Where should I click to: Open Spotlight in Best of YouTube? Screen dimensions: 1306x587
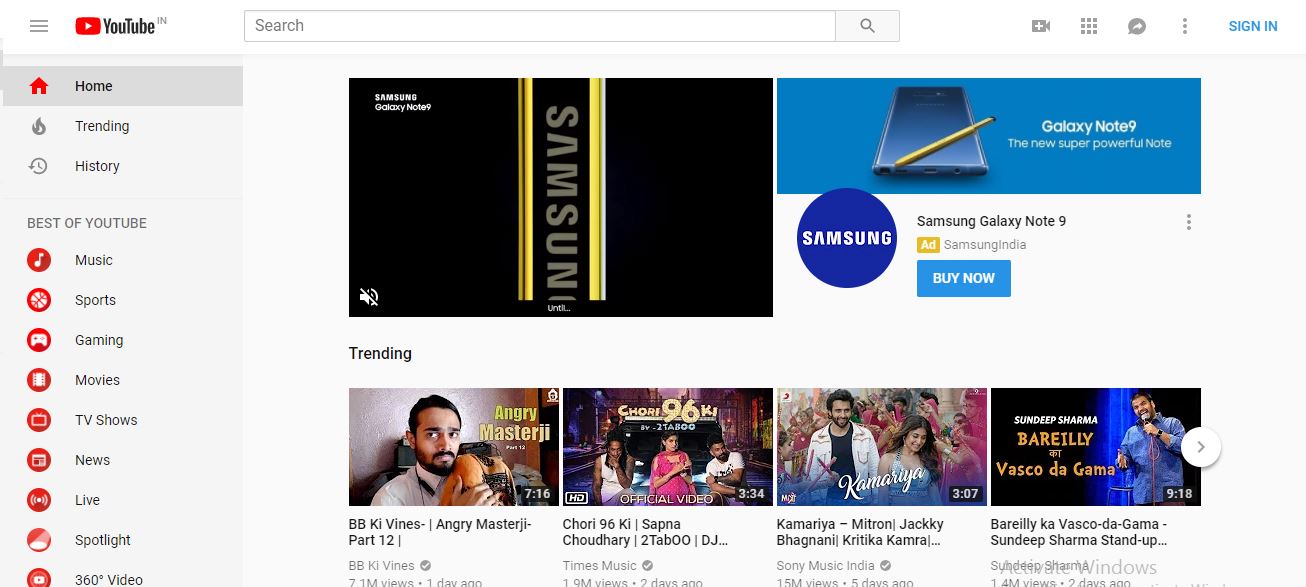pyautogui.click(x=122, y=540)
